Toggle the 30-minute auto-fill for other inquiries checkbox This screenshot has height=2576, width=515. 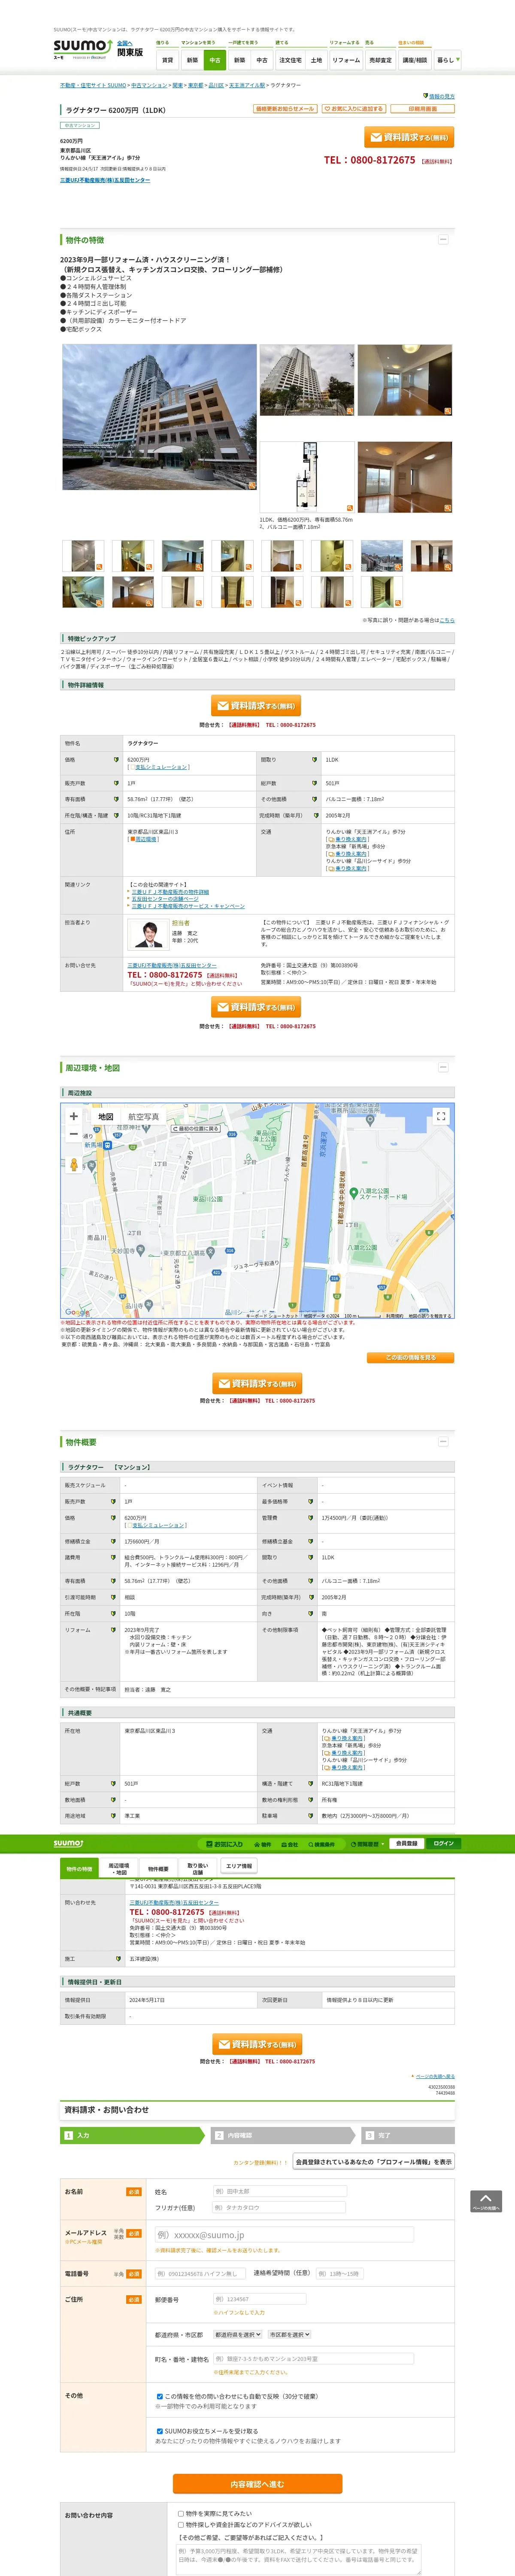click(160, 2396)
